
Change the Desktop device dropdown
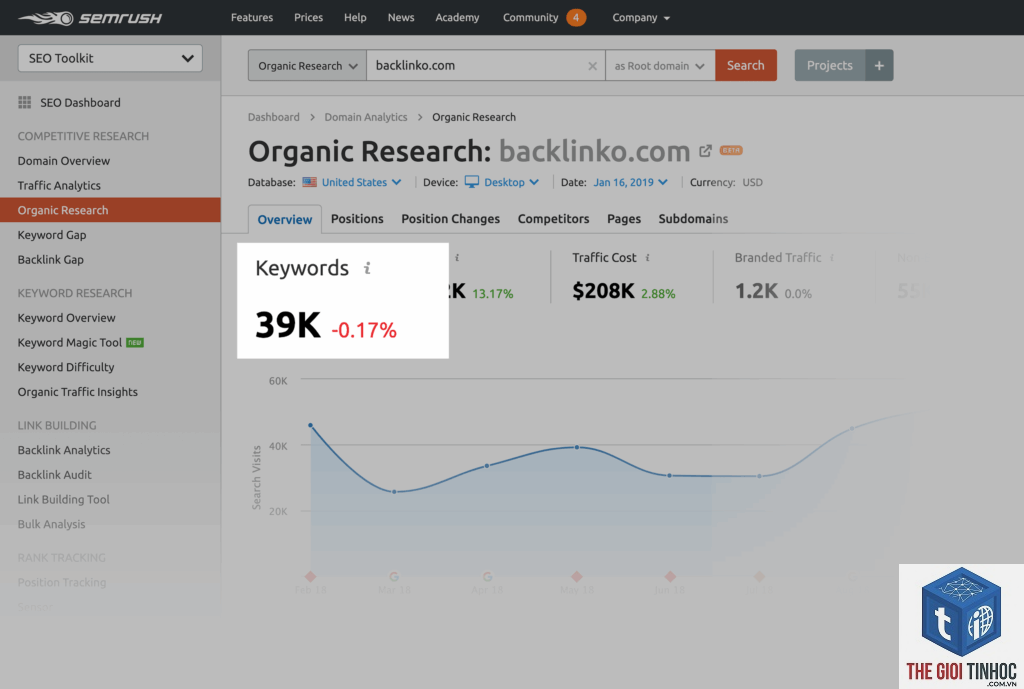tap(511, 182)
